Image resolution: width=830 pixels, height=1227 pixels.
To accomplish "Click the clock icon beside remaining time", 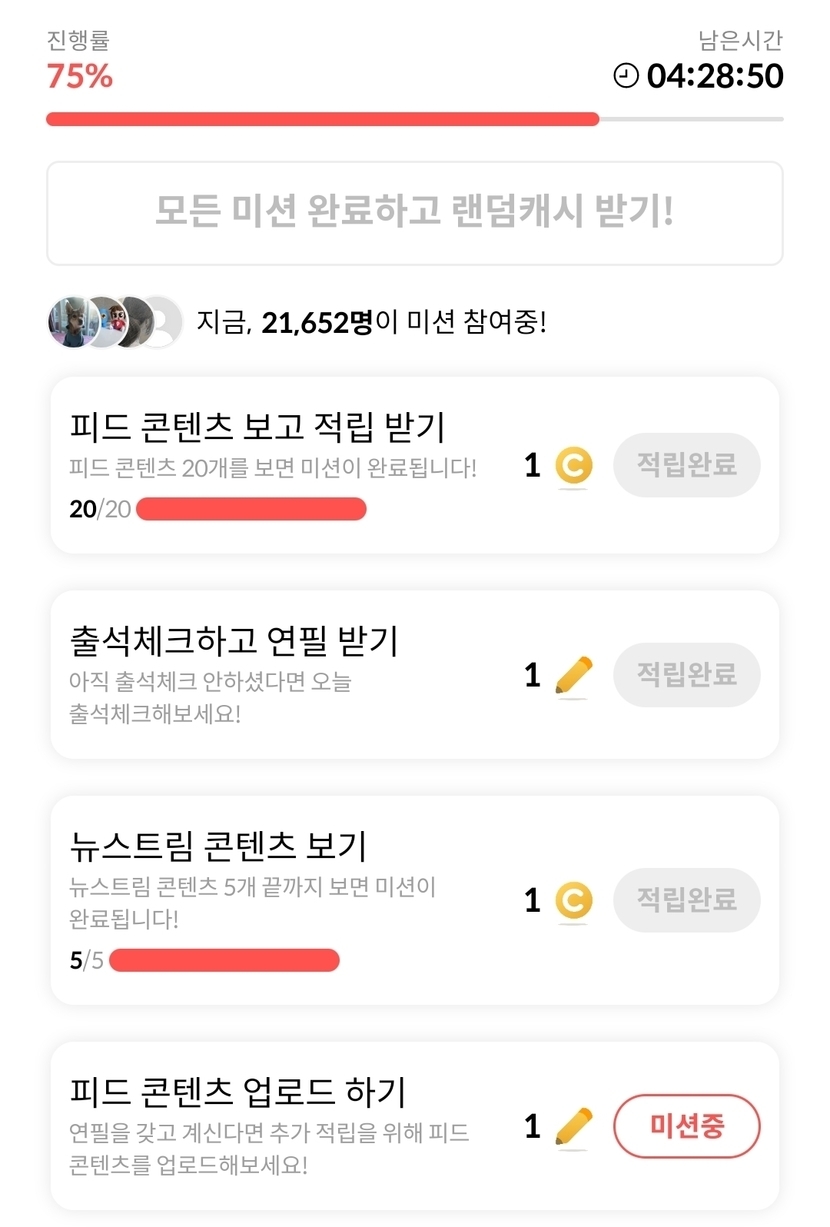I will [625, 76].
